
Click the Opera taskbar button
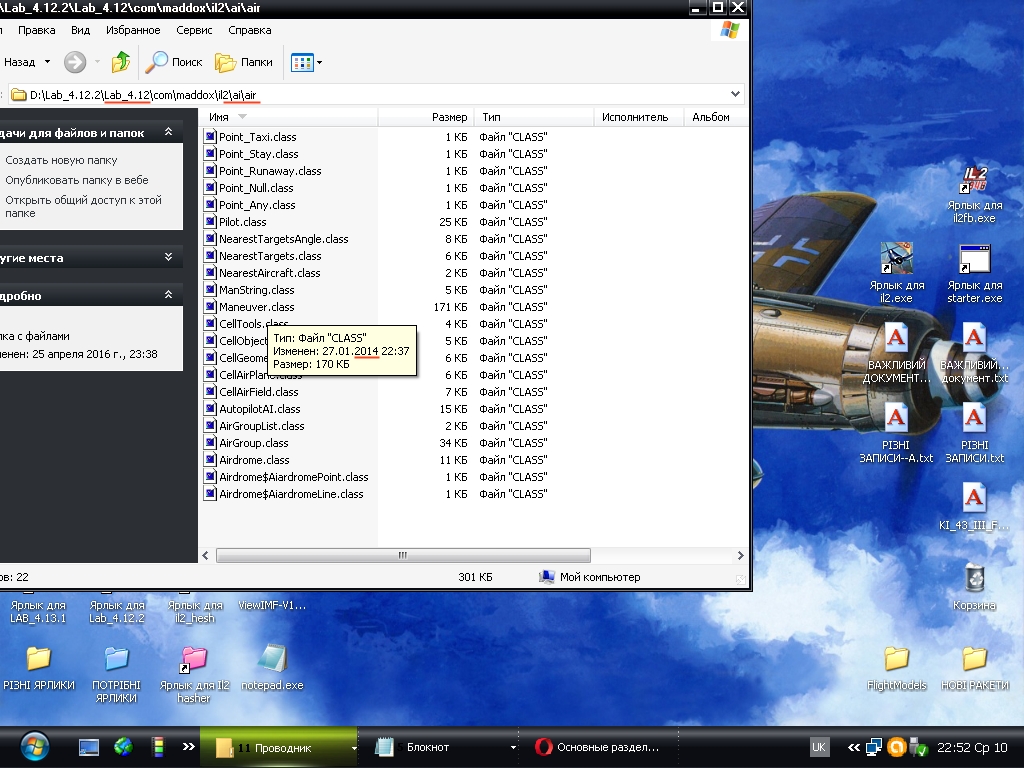coord(597,747)
